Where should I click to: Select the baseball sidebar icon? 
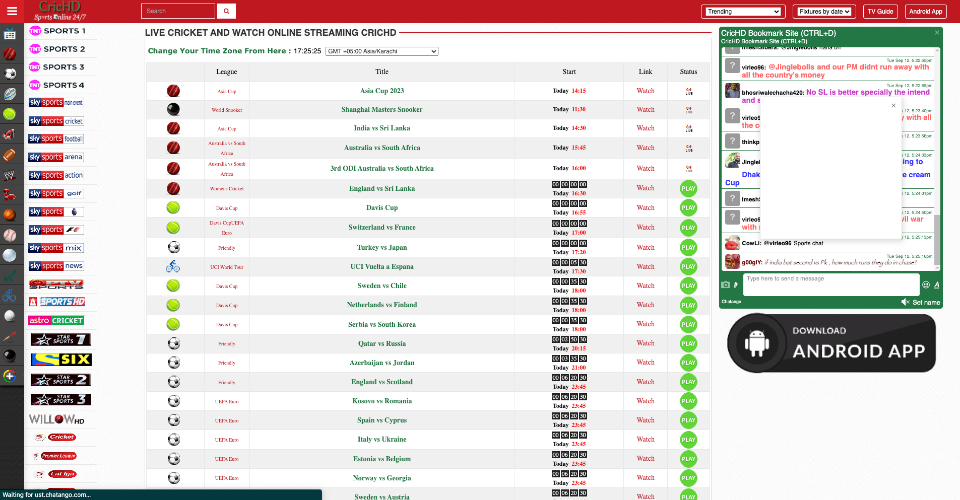[x=10, y=235]
